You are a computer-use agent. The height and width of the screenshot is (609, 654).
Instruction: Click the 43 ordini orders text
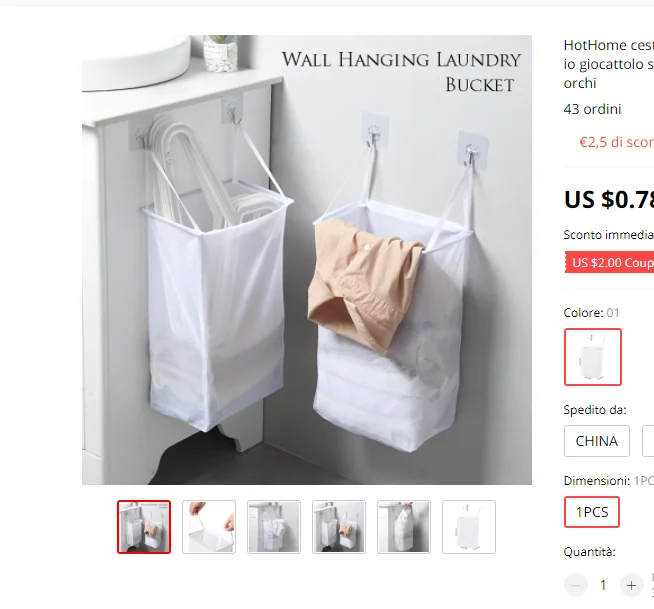click(592, 109)
